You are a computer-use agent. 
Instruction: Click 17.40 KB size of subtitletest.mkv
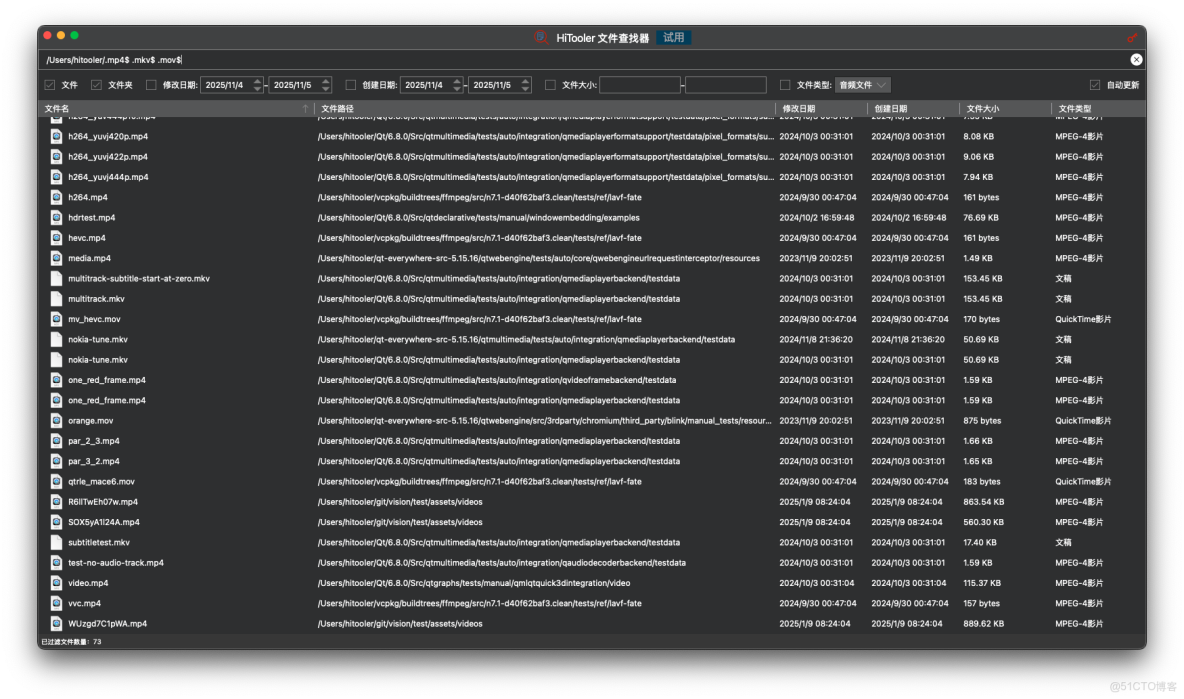[979, 543]
